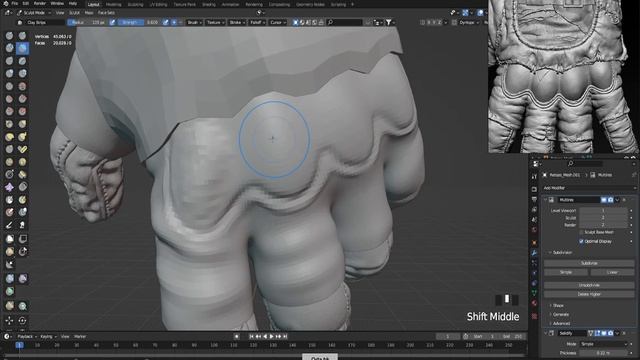
Task: Select the Flatten brush tool
Action: 9,99
